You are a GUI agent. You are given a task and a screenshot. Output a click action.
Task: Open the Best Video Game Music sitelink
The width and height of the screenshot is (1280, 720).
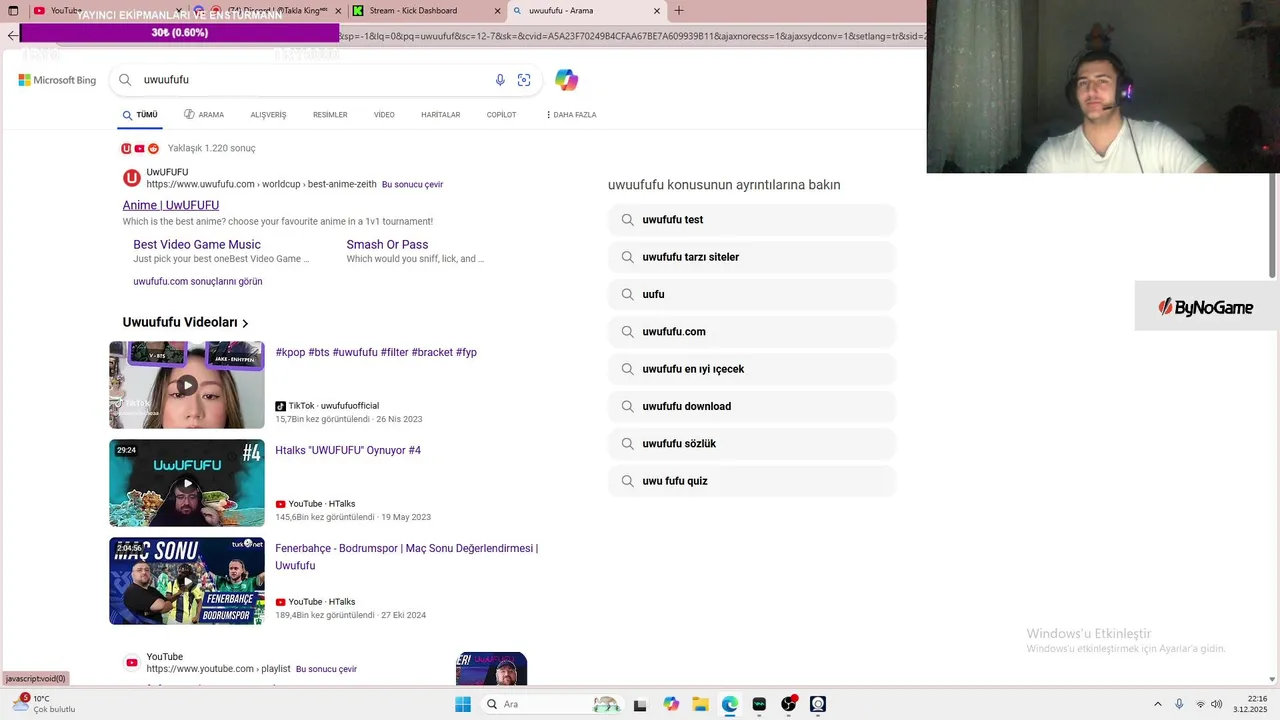click(x=197, y=245)
